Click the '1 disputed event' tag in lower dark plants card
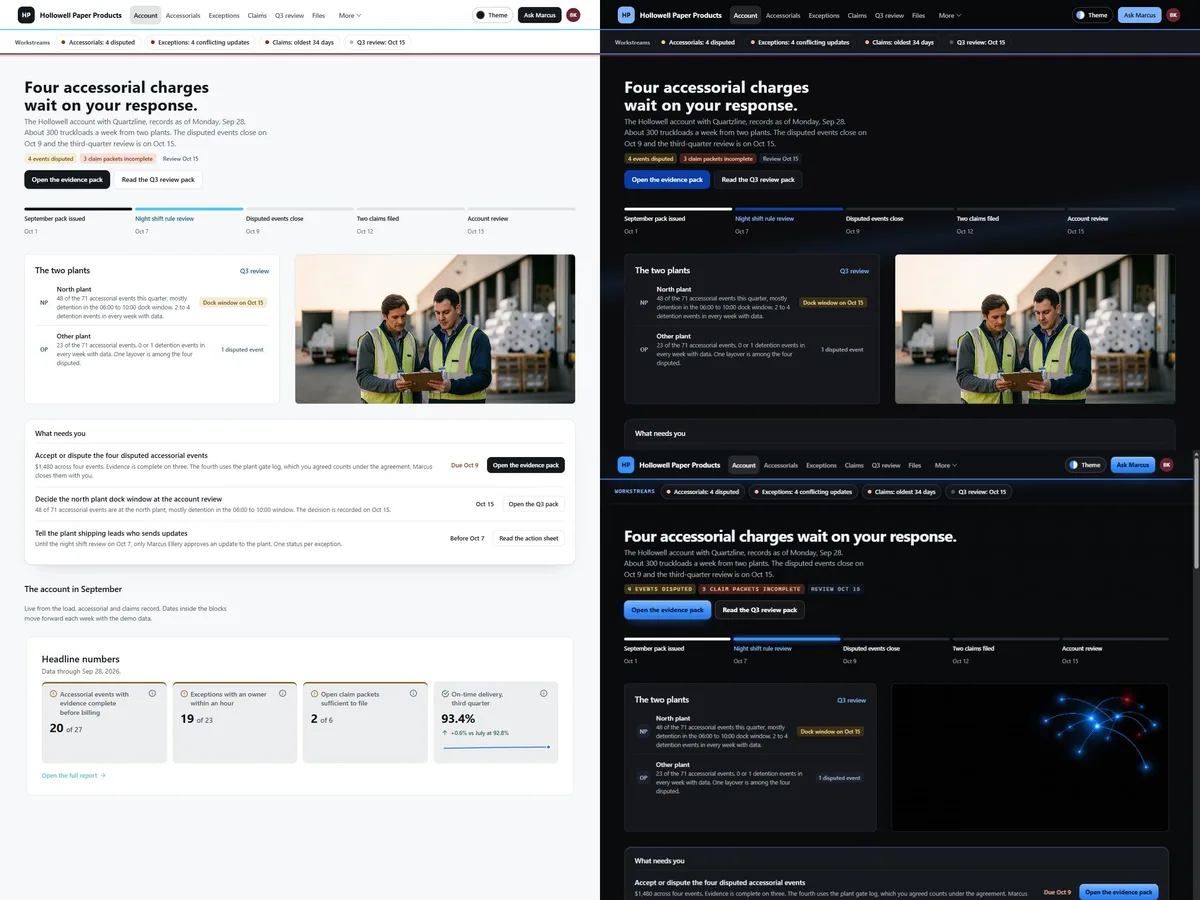Screen dimensions: 1200x900 coord(839,777)
